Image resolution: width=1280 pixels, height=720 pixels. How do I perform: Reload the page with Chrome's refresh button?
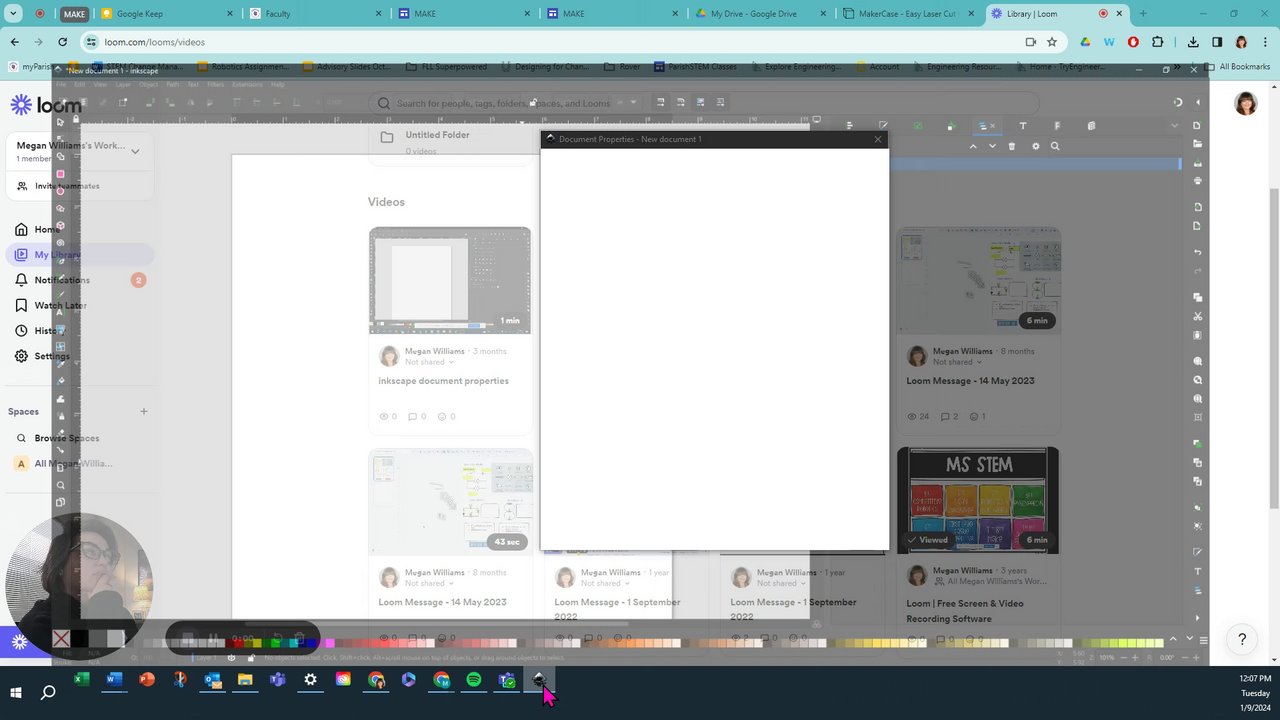(x=62, y=42)
